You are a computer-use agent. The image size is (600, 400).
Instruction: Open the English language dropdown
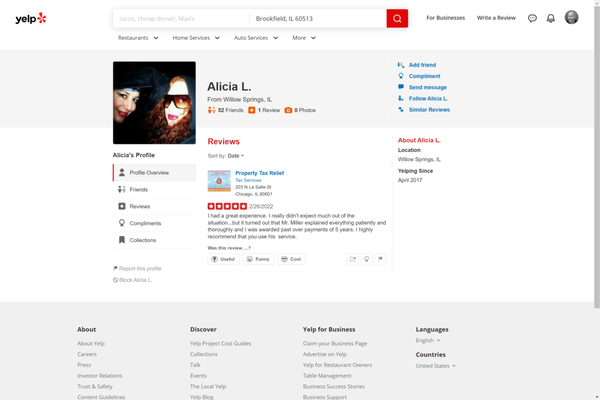pos(428,340)
